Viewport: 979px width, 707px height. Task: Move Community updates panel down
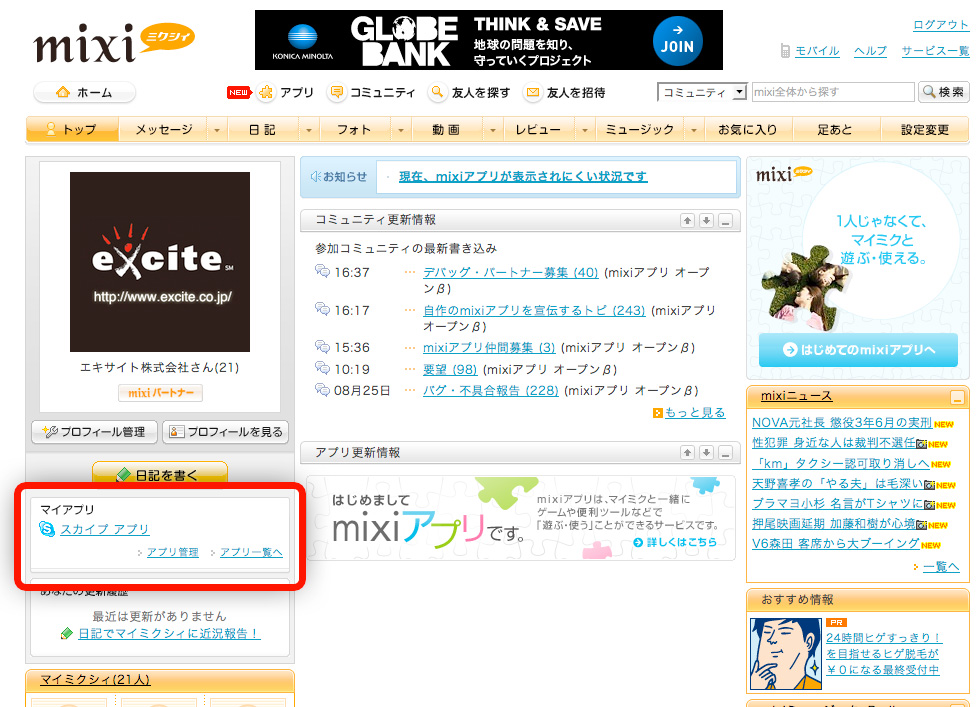click(706, 220)
